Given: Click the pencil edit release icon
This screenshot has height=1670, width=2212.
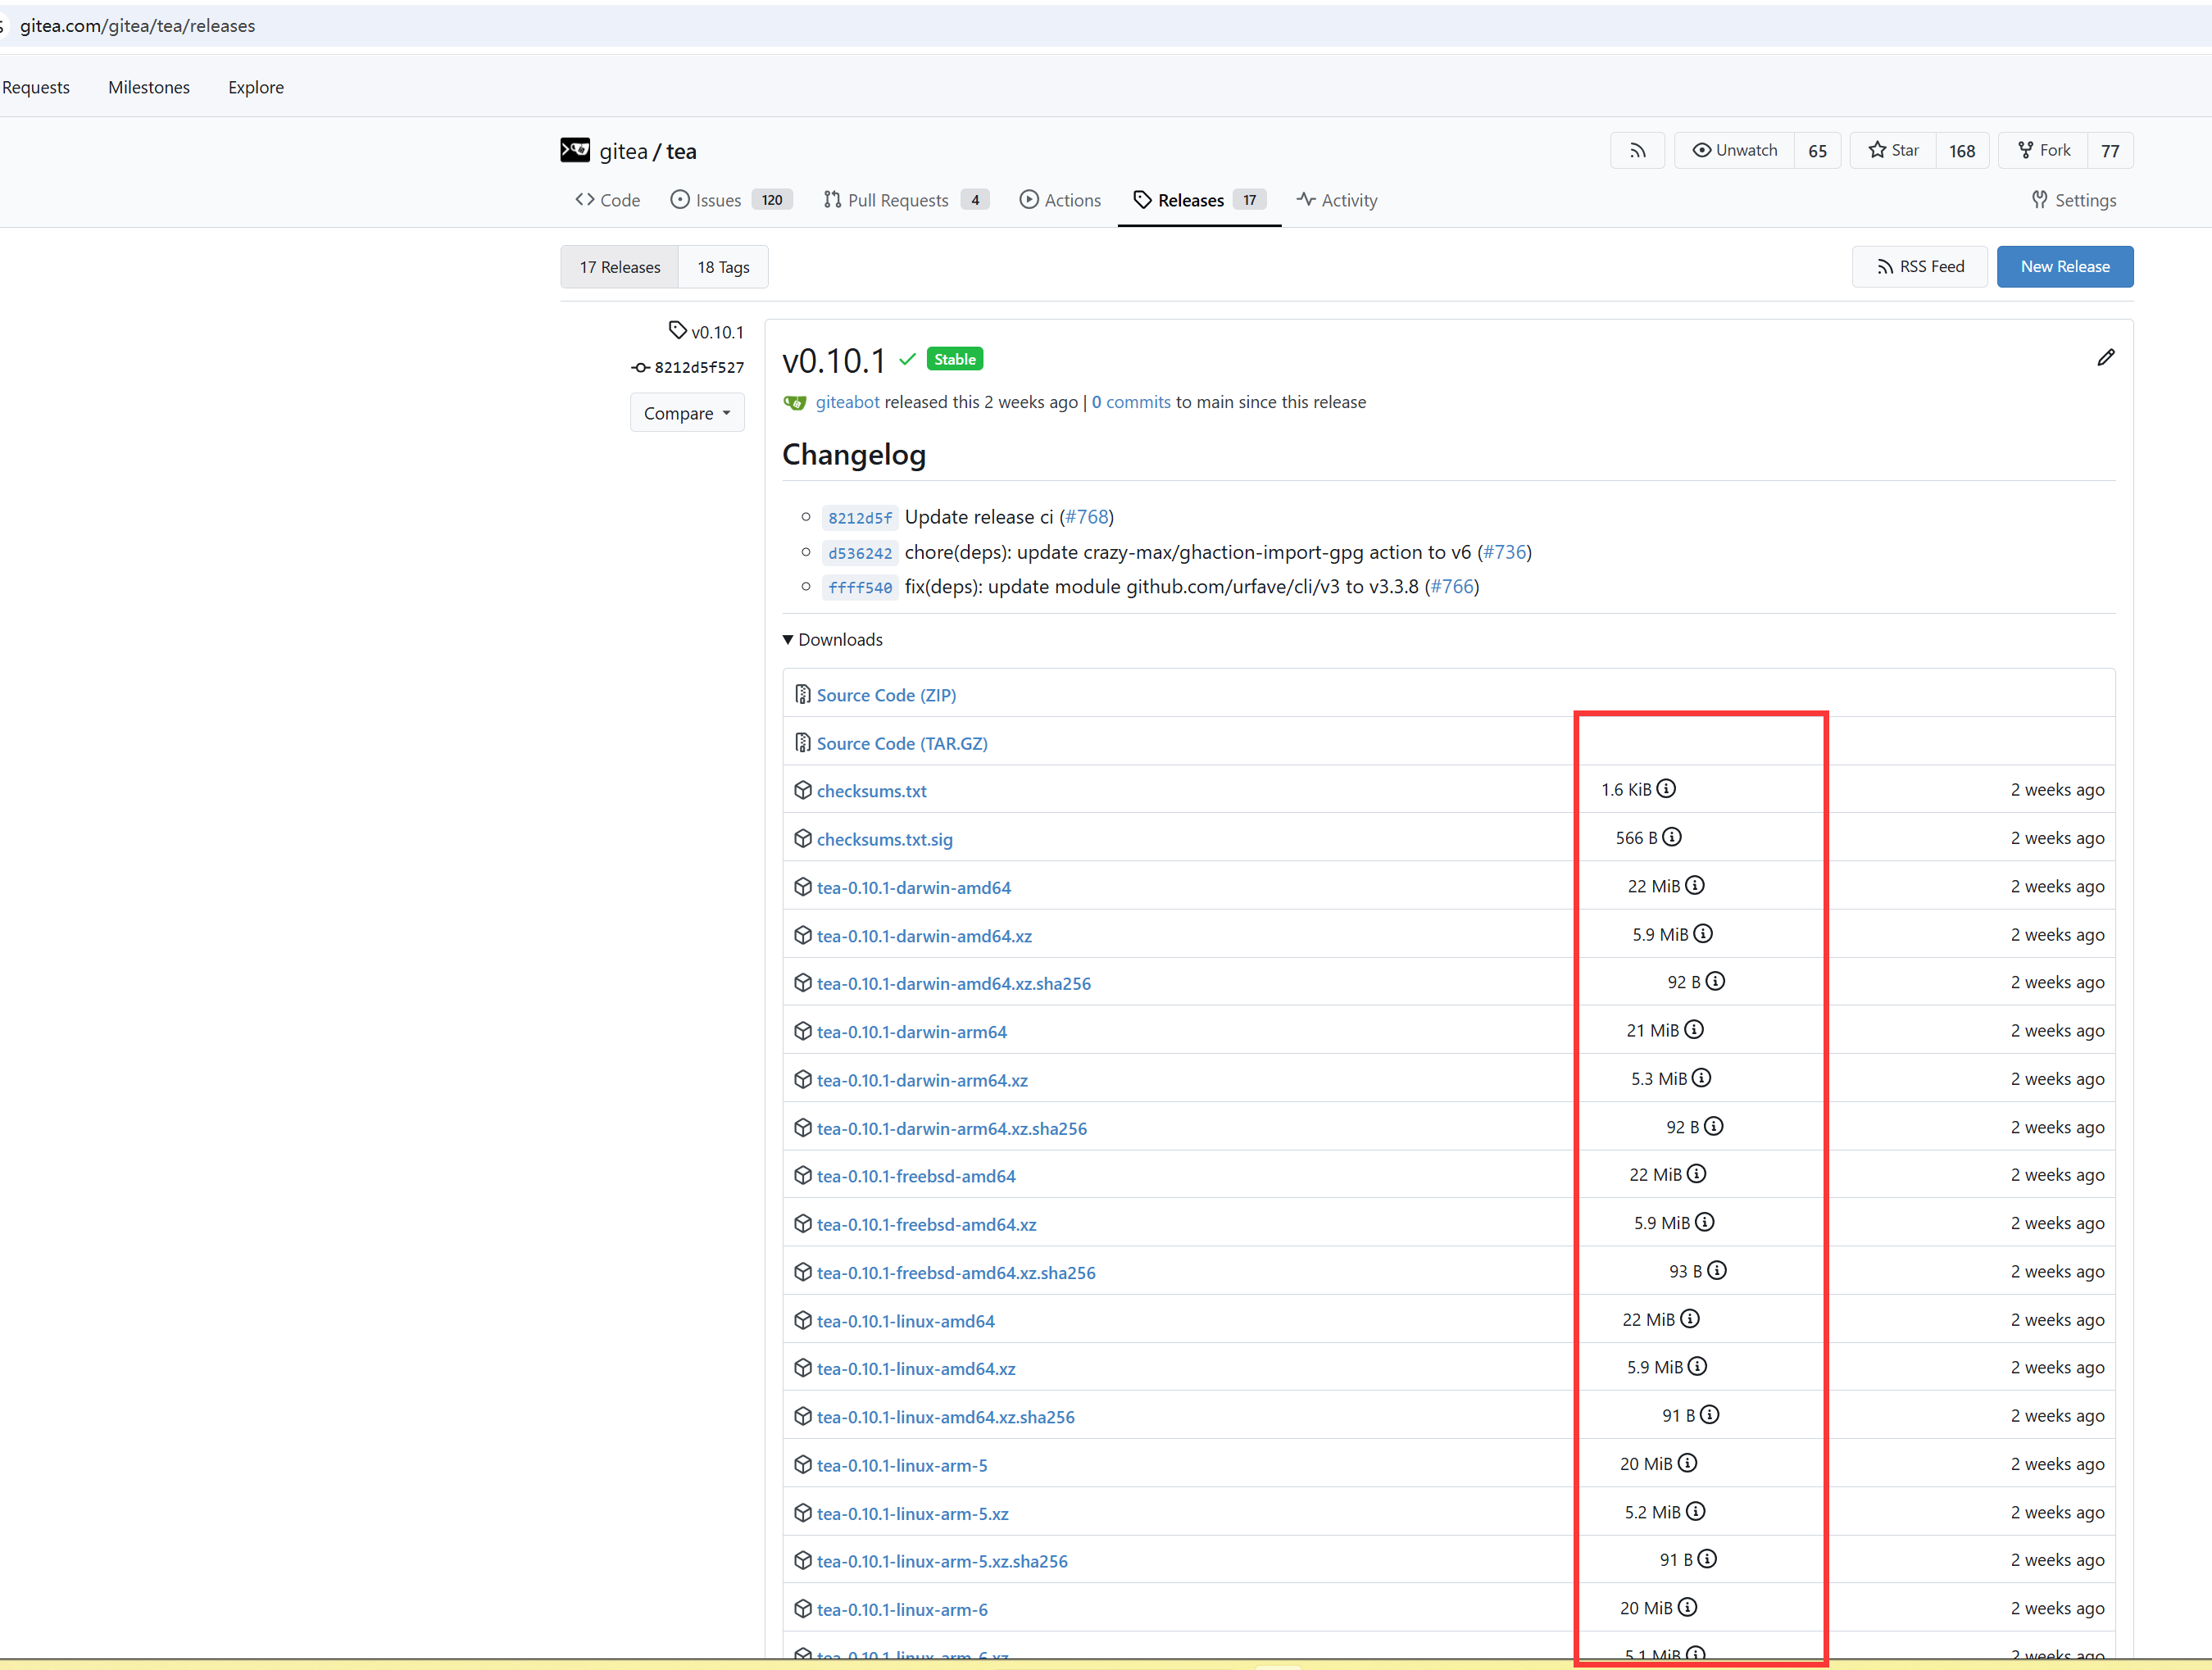Looking at the screenshot, I should click(2105, 358).
